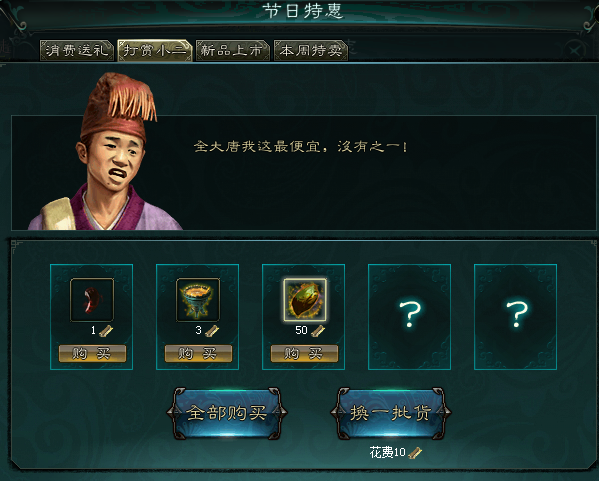Buy the feather item for 1
Screen dimensions: 599x481
point(92,354)
